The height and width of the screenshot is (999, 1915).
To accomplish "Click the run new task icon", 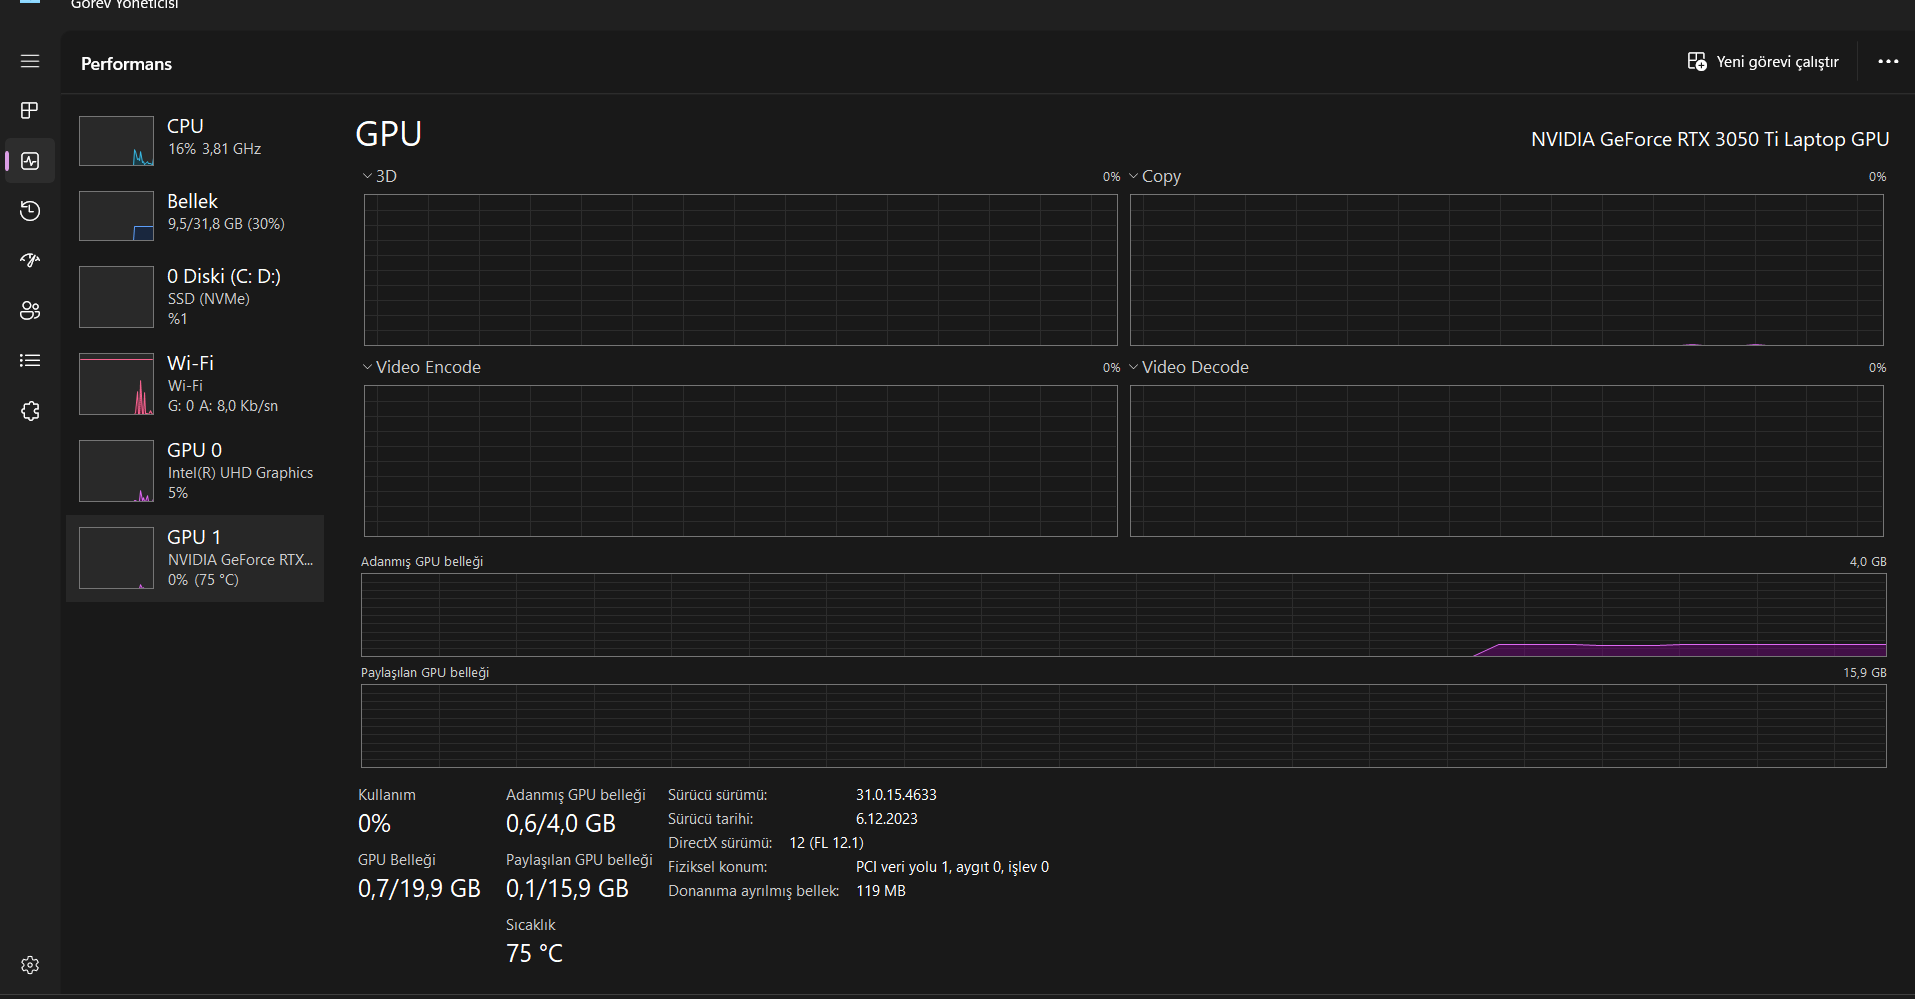I will click(x=1697, y=62).
